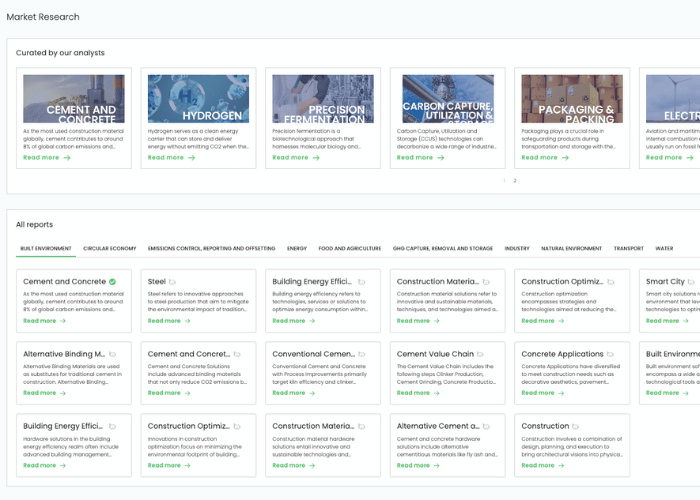Select GHG Capture, Removal and Storage tab

pyautogui.click(x=443, y=248)
